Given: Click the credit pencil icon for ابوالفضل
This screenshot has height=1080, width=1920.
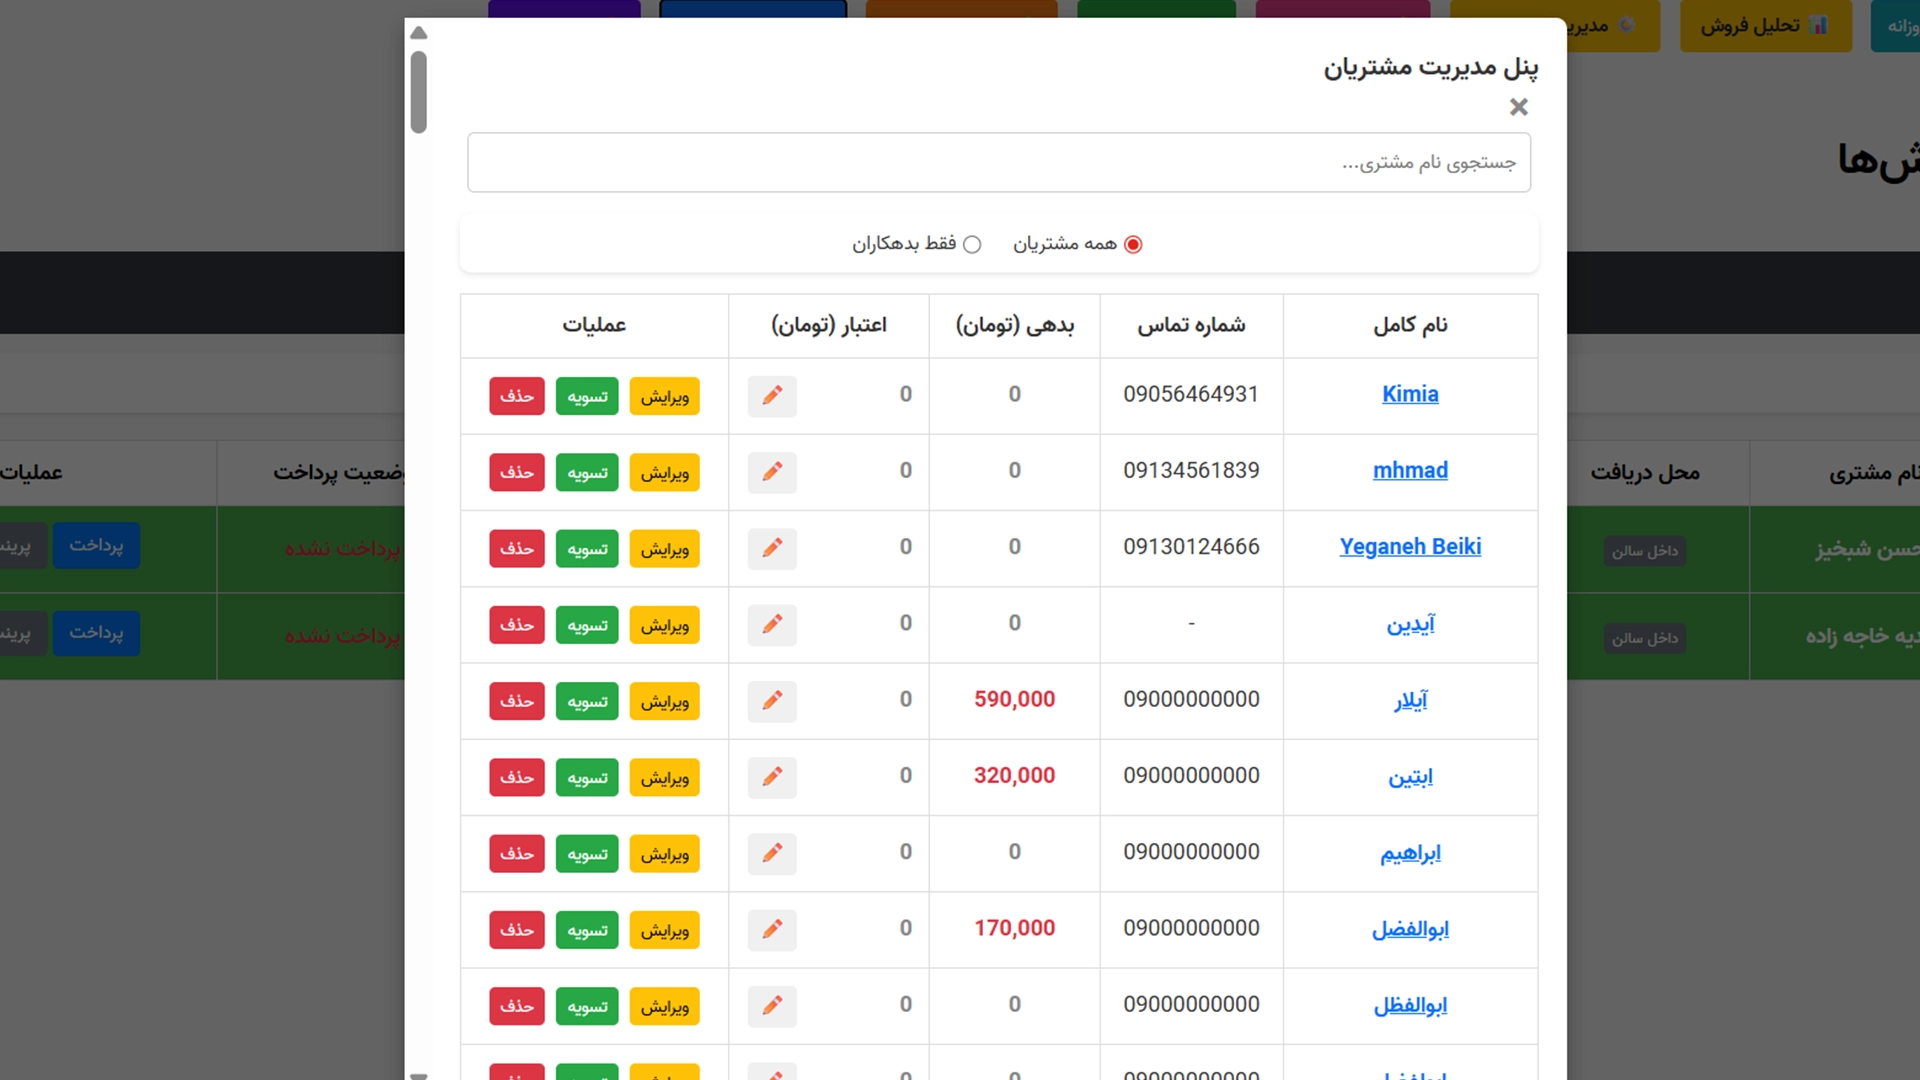Looking at the screenshot, I should (772, 929).
